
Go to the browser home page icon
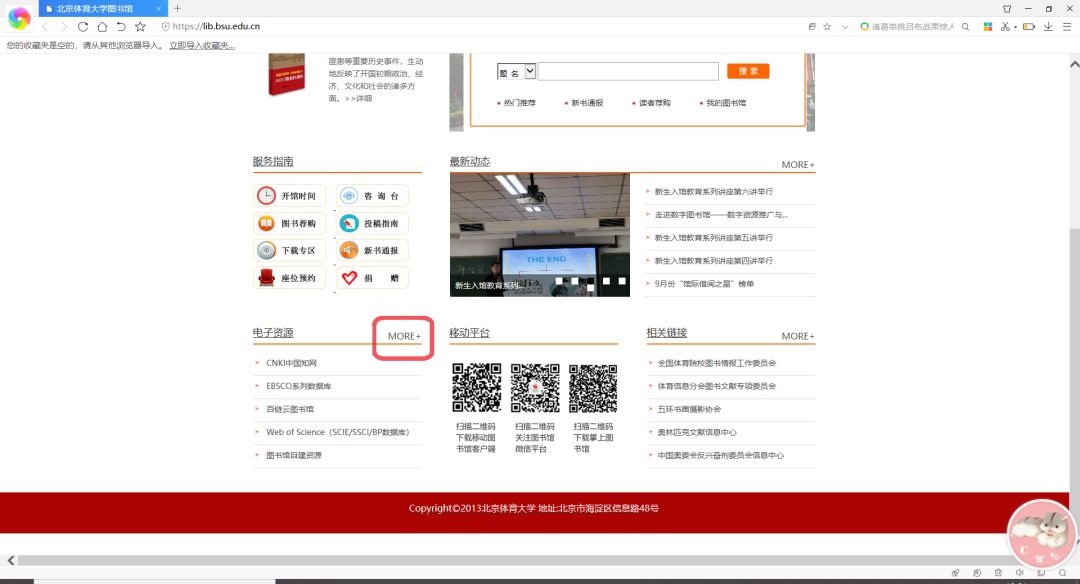point(102,26)
